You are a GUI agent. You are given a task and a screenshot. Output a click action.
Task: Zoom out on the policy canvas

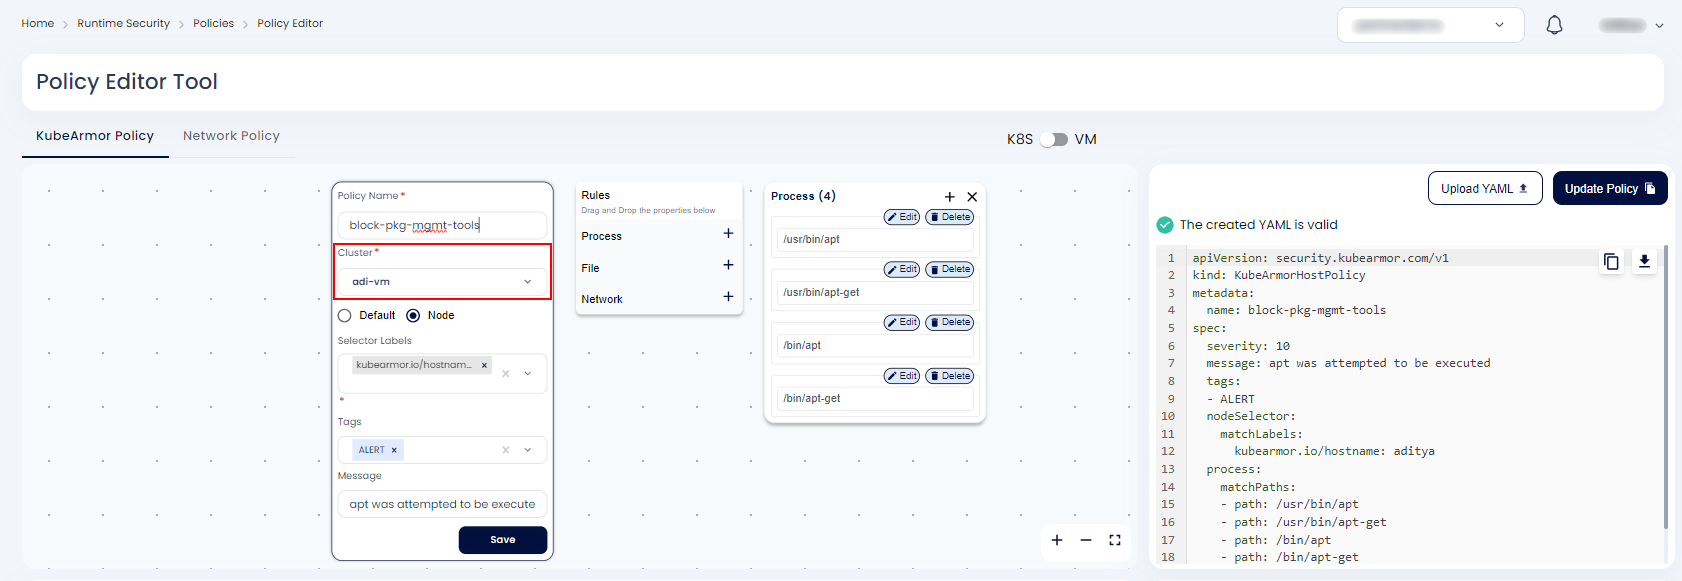point(1086,540)
